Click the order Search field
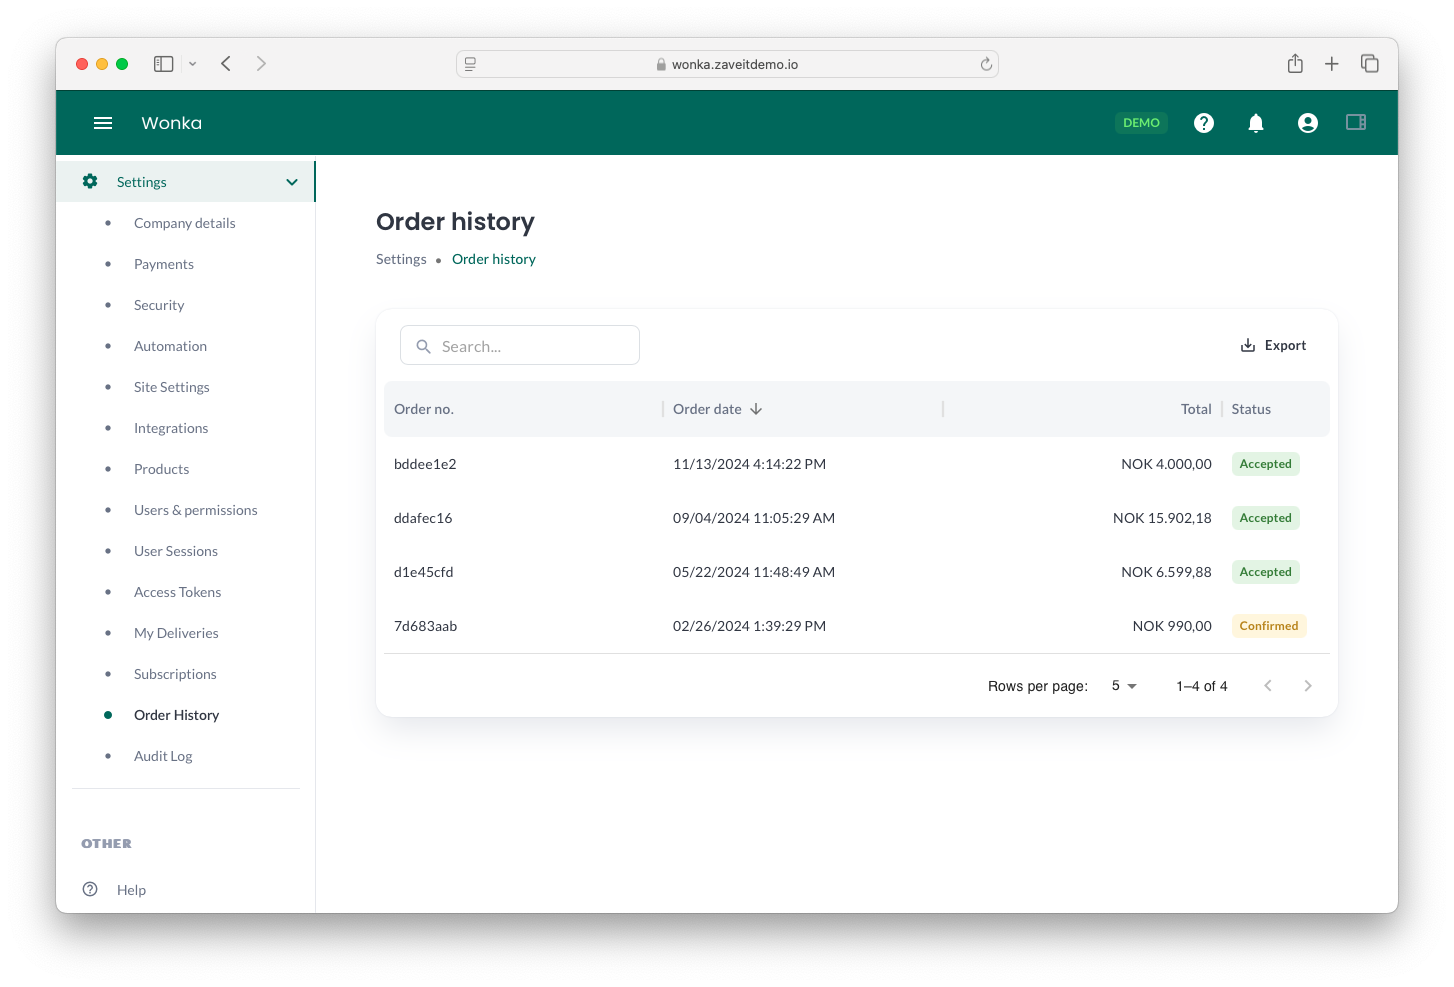Viewport: 1454px width, 987px height. pyautogui.click(x=520, y=345)
